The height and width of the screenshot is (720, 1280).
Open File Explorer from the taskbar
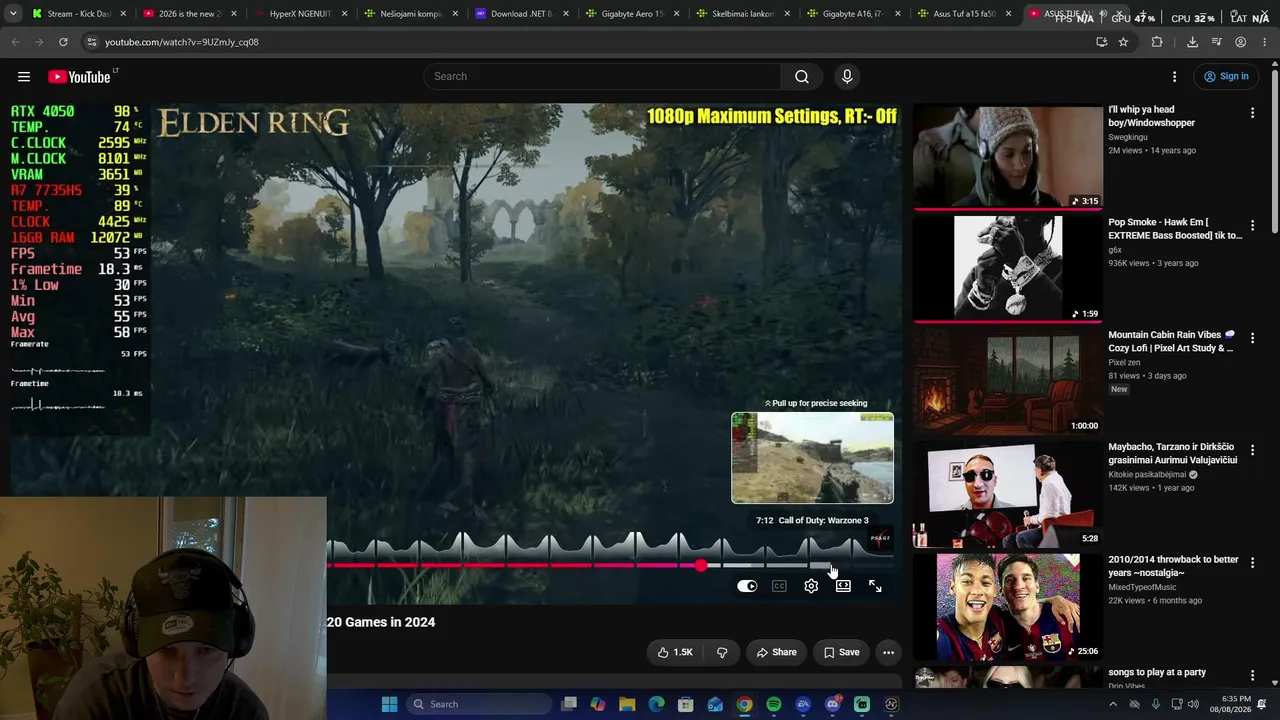point(627,704)
